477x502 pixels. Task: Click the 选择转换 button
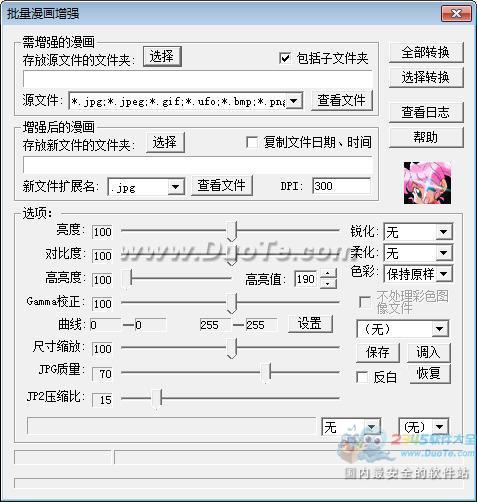[x=426, y=78]
